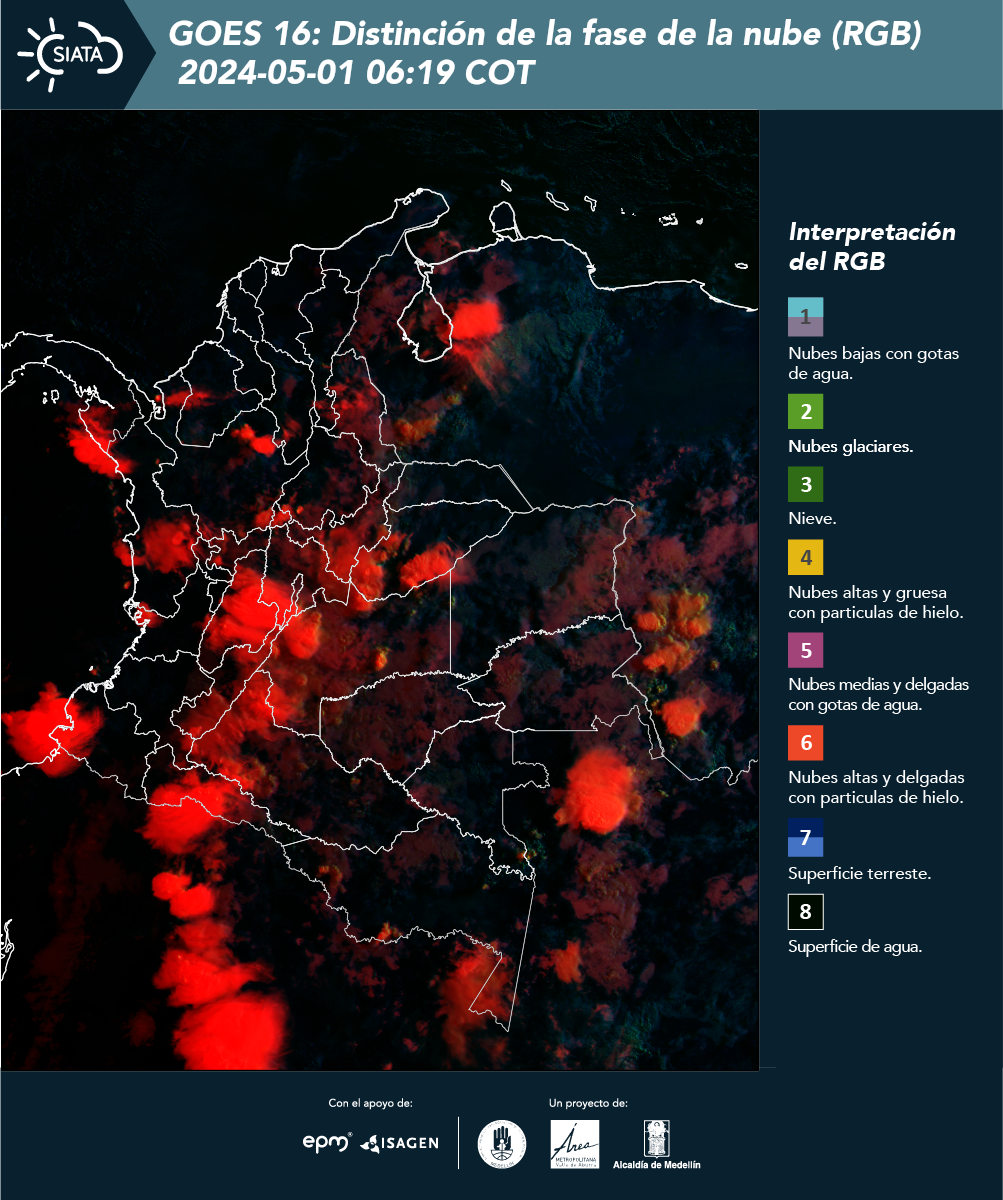The height and width of the screenshot is (1200, 1003).
Task: Click the 'Nieve.' legend label
Action: (812, 519)
